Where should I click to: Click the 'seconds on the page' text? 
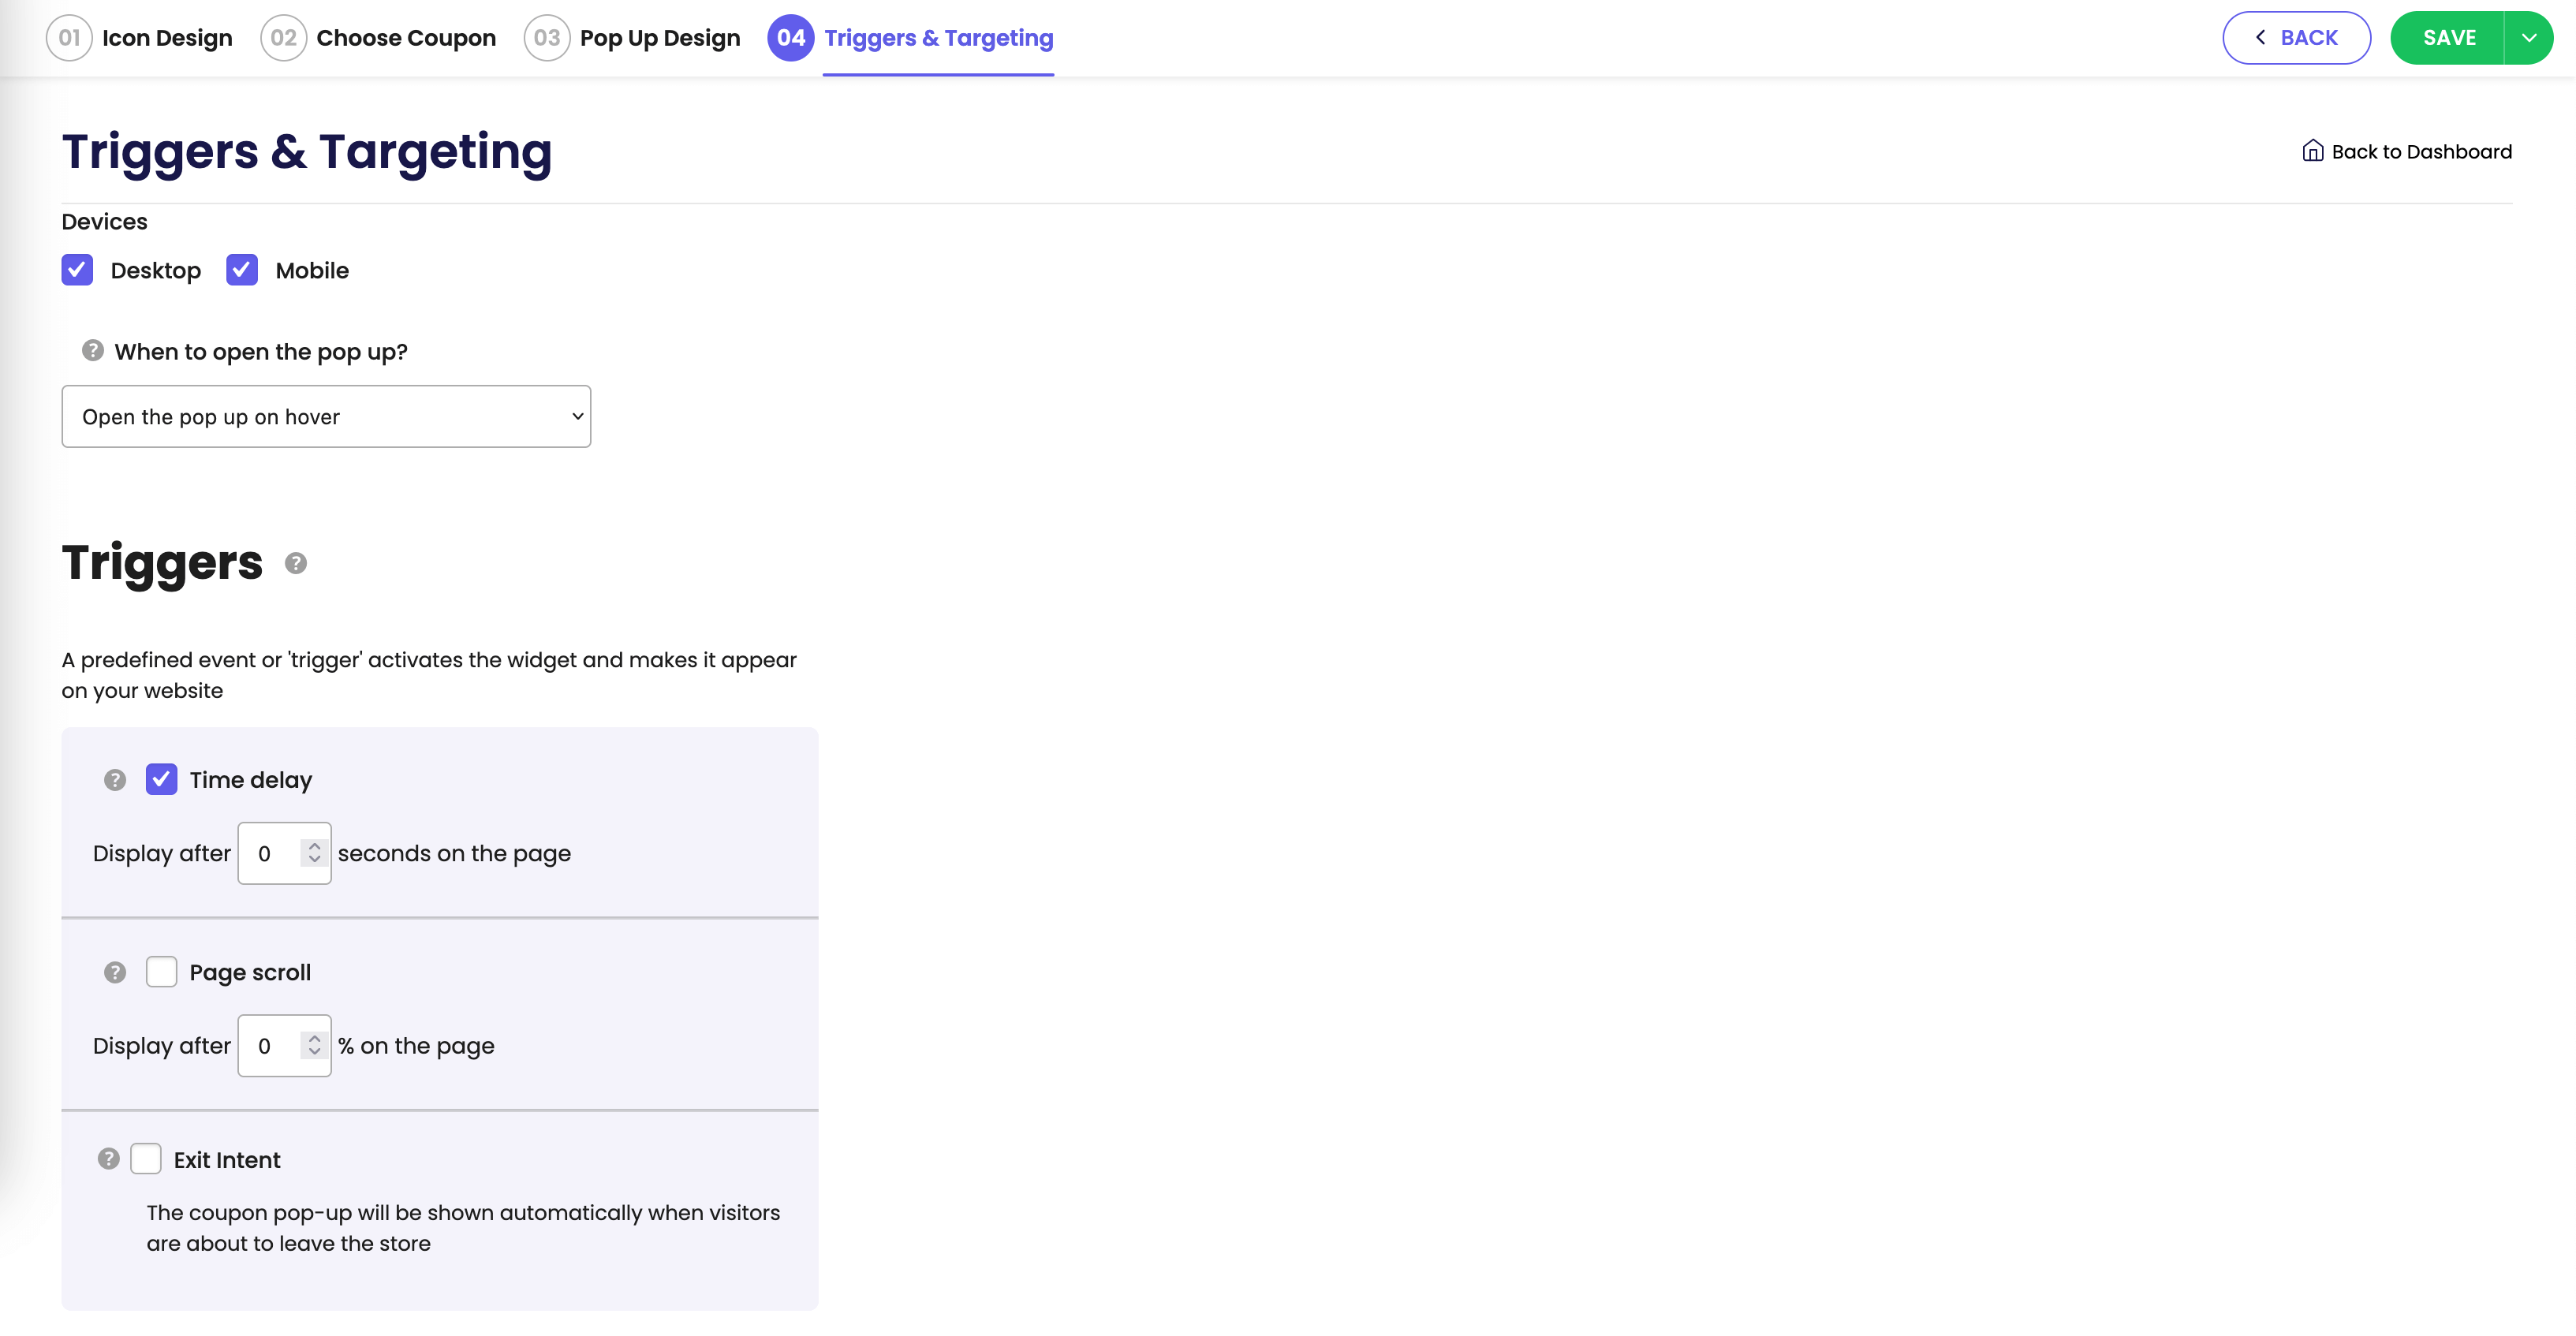click(454, 853)
